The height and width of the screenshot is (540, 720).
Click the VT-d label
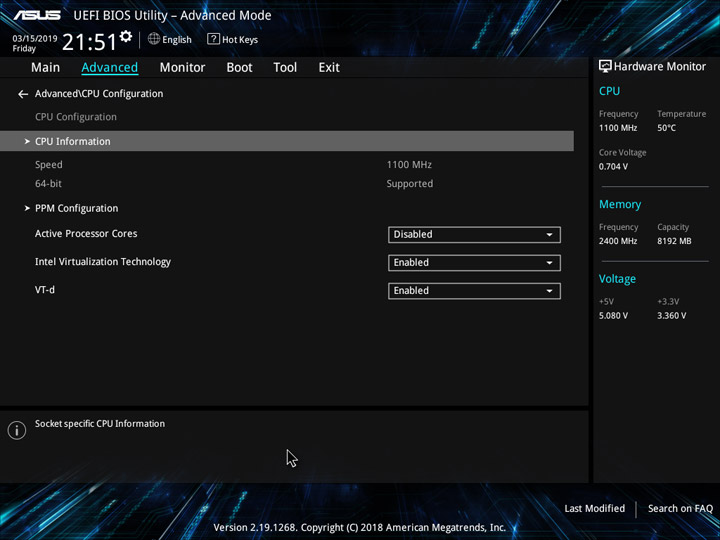click(45, 290)
